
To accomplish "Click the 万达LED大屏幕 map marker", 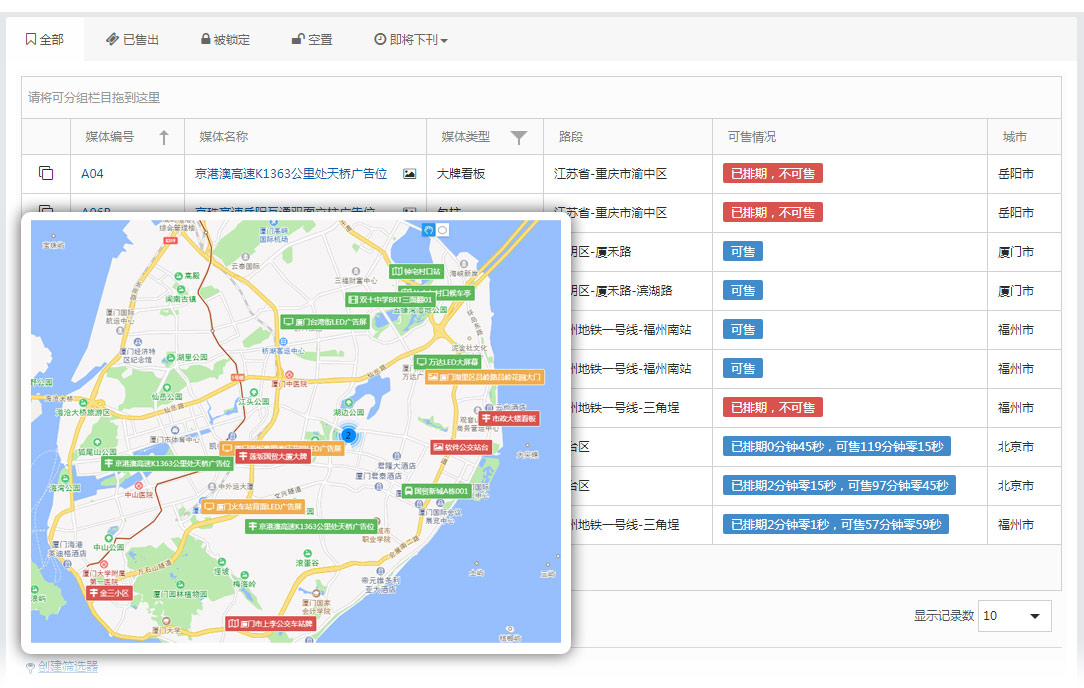I will pyautogui.click(x=447, y=362).
